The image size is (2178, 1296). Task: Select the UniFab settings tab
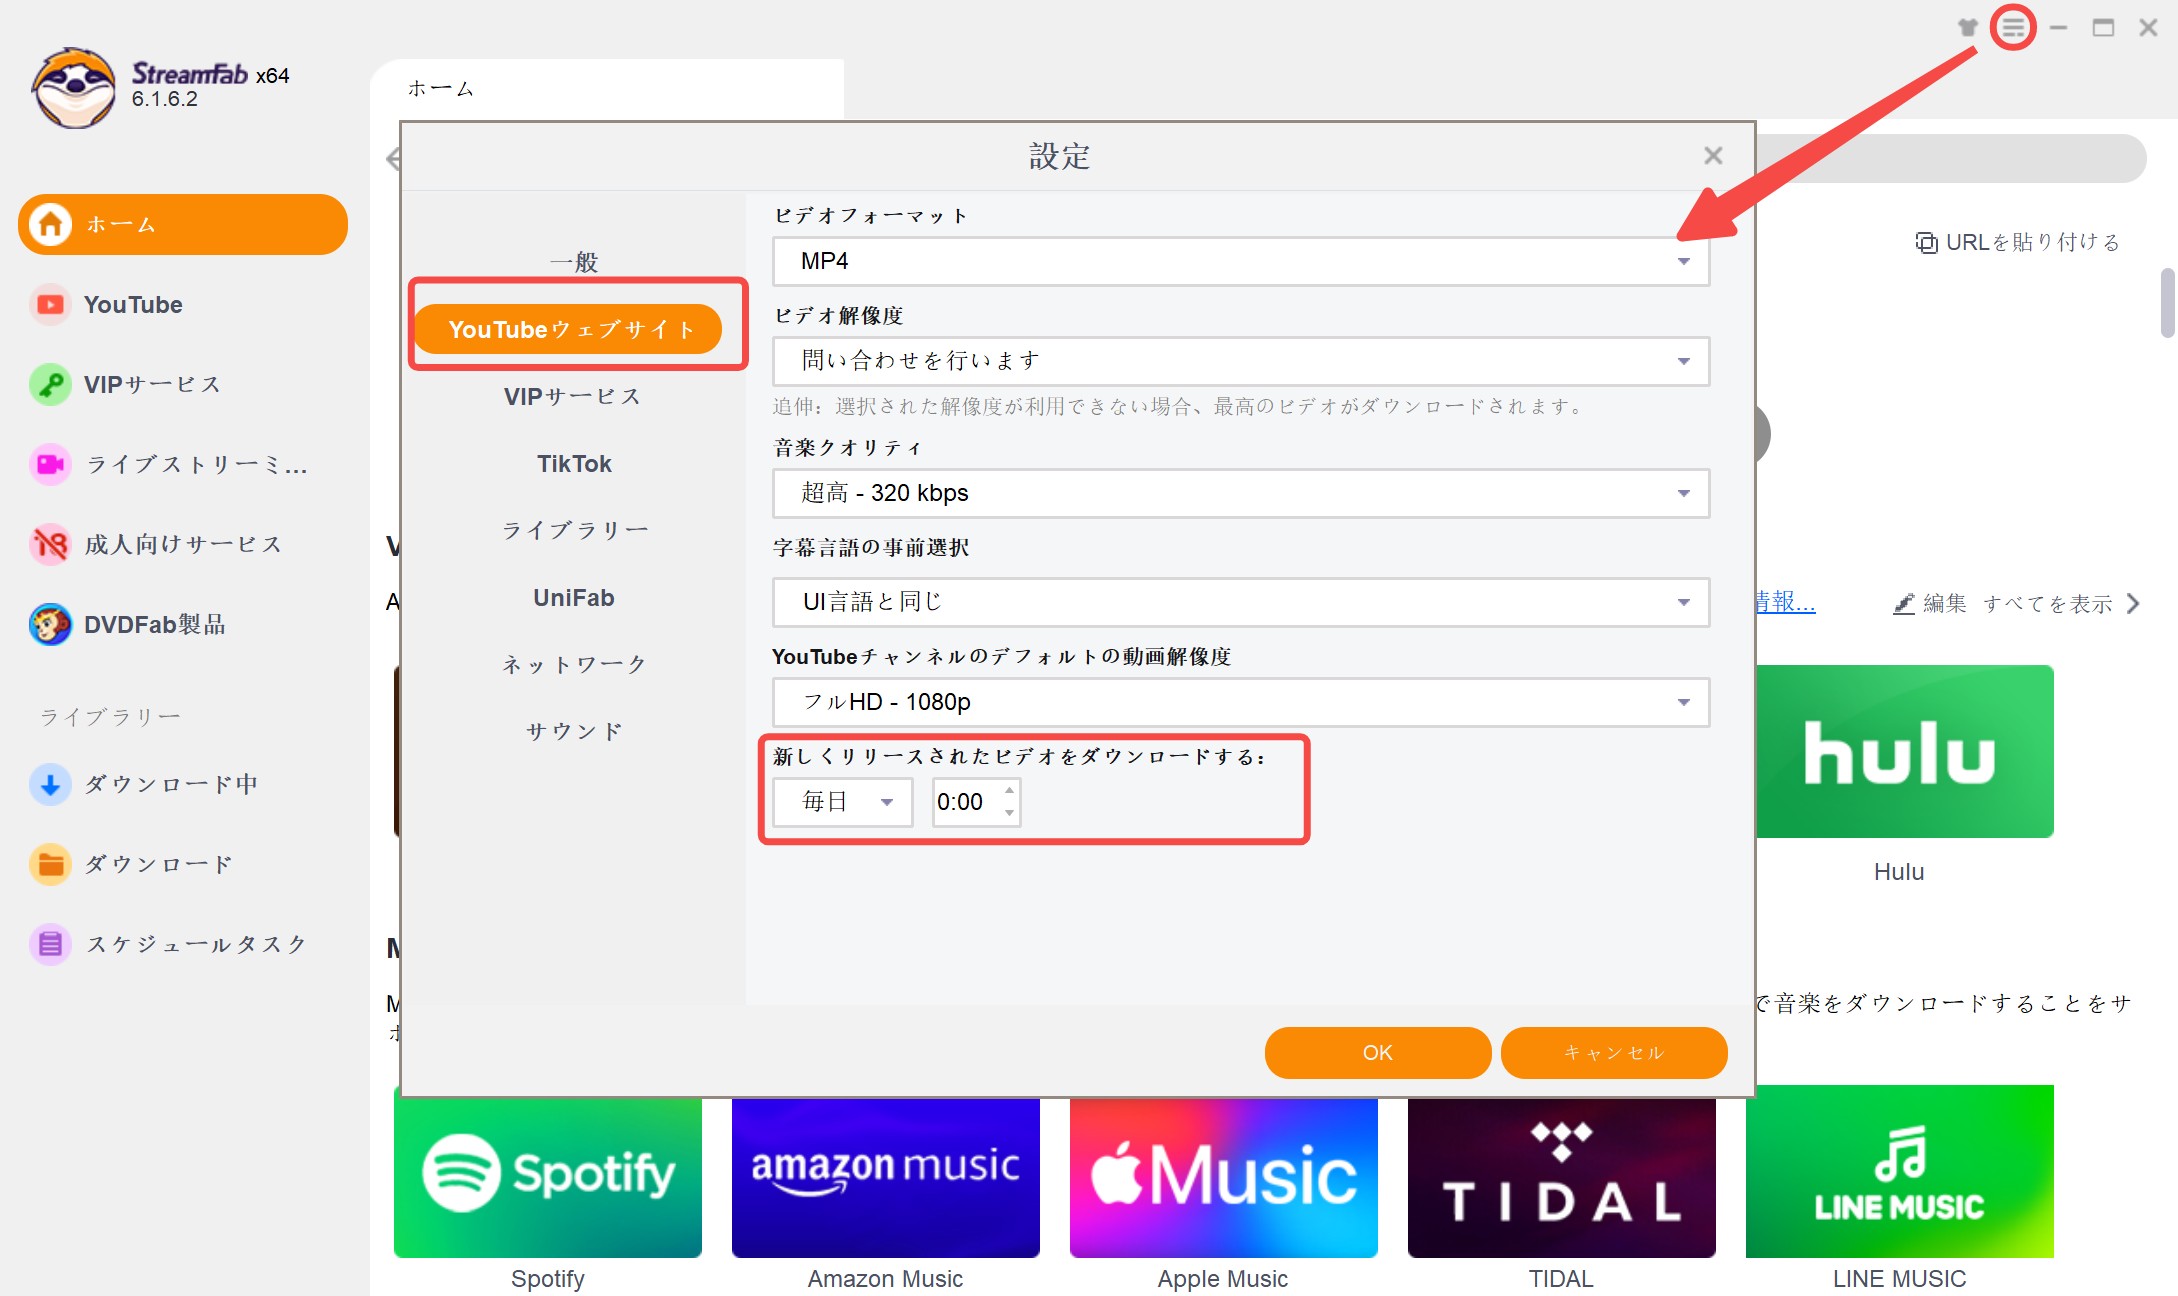574,597
